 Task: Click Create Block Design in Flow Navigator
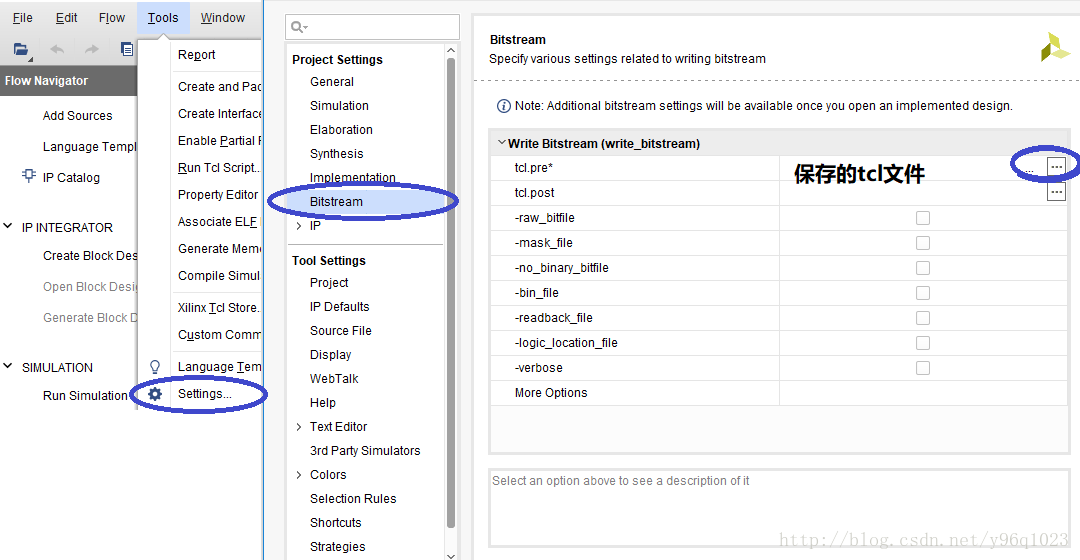(90, 256)
